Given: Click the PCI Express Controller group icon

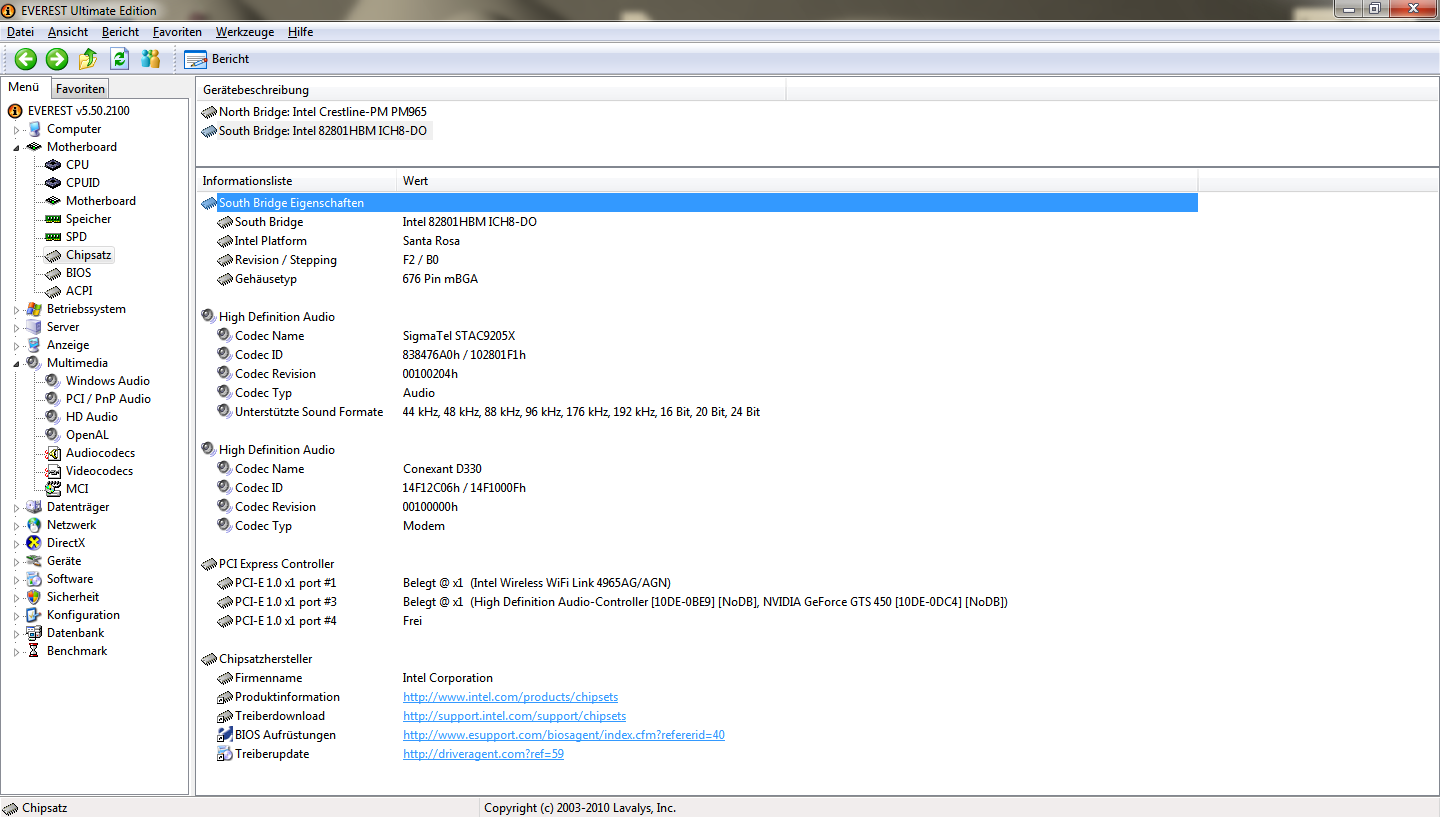Looking at the screenshot, I should pos(209,564).
